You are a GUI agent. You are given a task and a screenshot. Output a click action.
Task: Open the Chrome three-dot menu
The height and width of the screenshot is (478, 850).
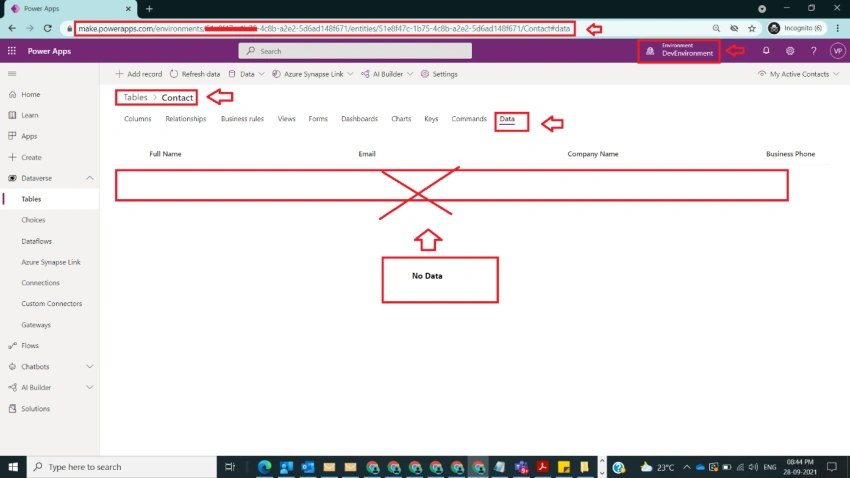click(x=838, y=28)
